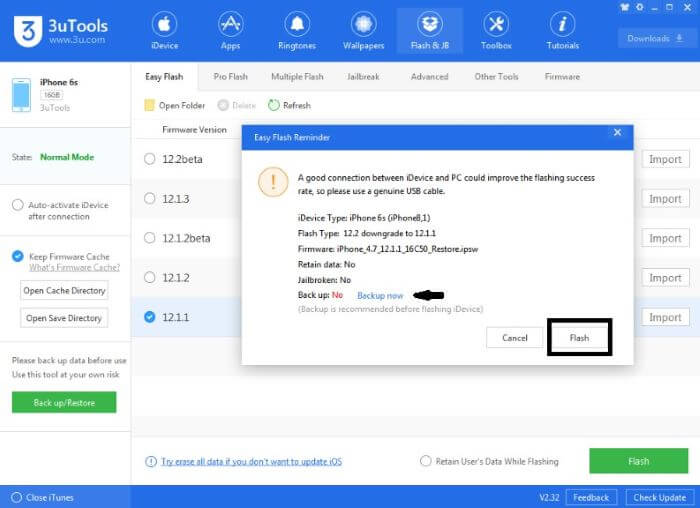The width and height of the screenshot is (700, 508).
Task: Open the iDevice section icon
Action: [167, 24]
